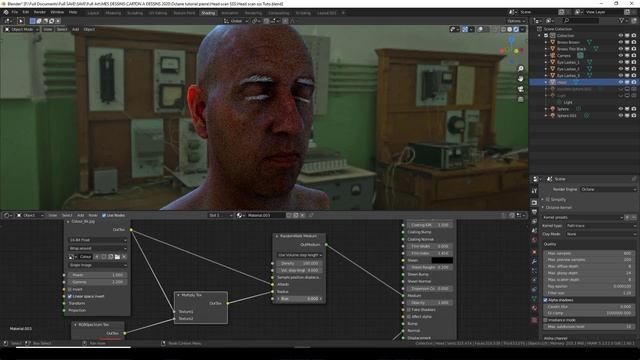
Task: Click the Max. diffuse depth field
Action: (x=589, y=267)
